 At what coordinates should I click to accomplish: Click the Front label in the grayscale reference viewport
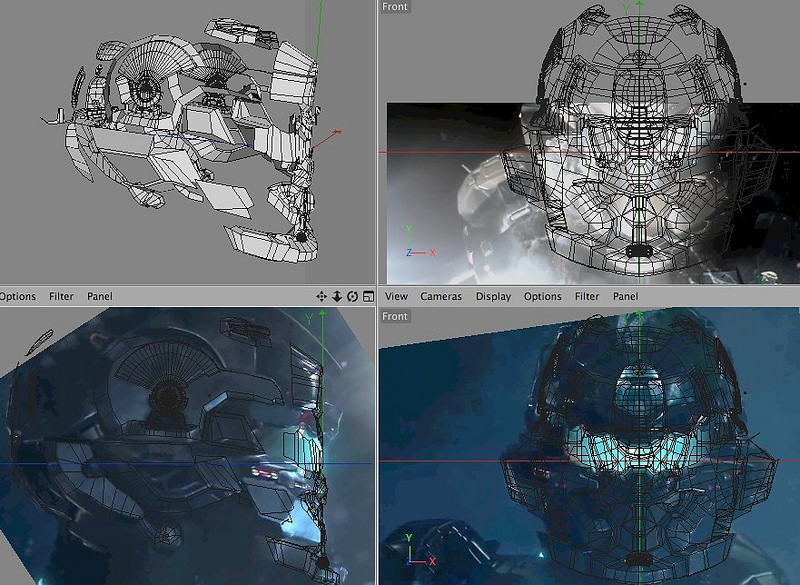(395, 7)
